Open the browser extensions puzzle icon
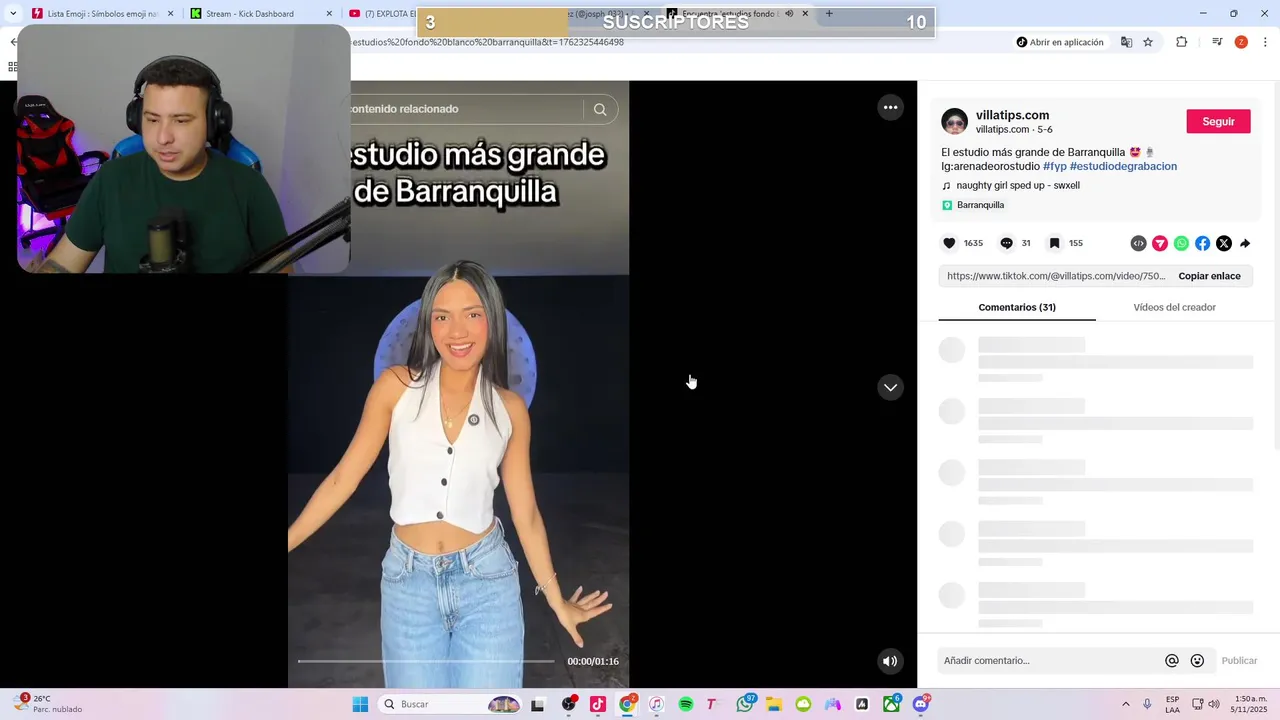 click(1182, 42)
